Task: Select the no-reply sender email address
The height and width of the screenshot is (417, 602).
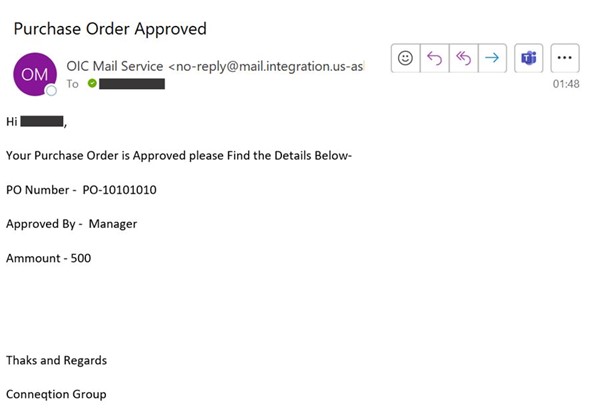Action: (x=266, y=66)
